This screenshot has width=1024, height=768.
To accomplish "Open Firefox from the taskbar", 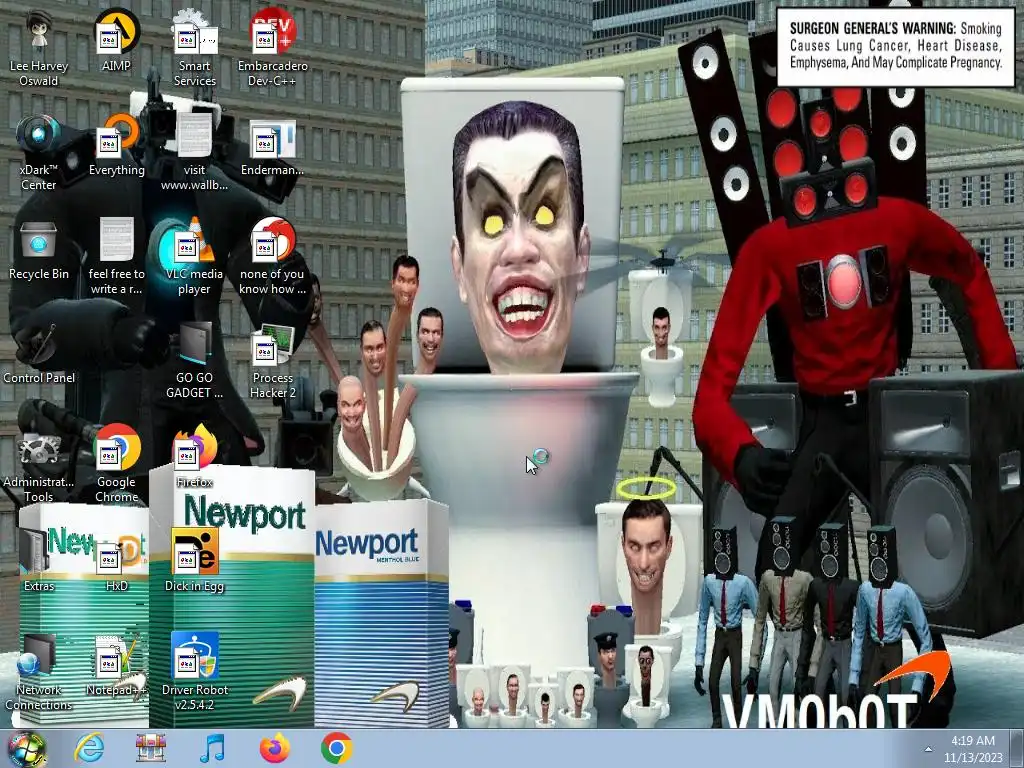I will tap(275, 748).
